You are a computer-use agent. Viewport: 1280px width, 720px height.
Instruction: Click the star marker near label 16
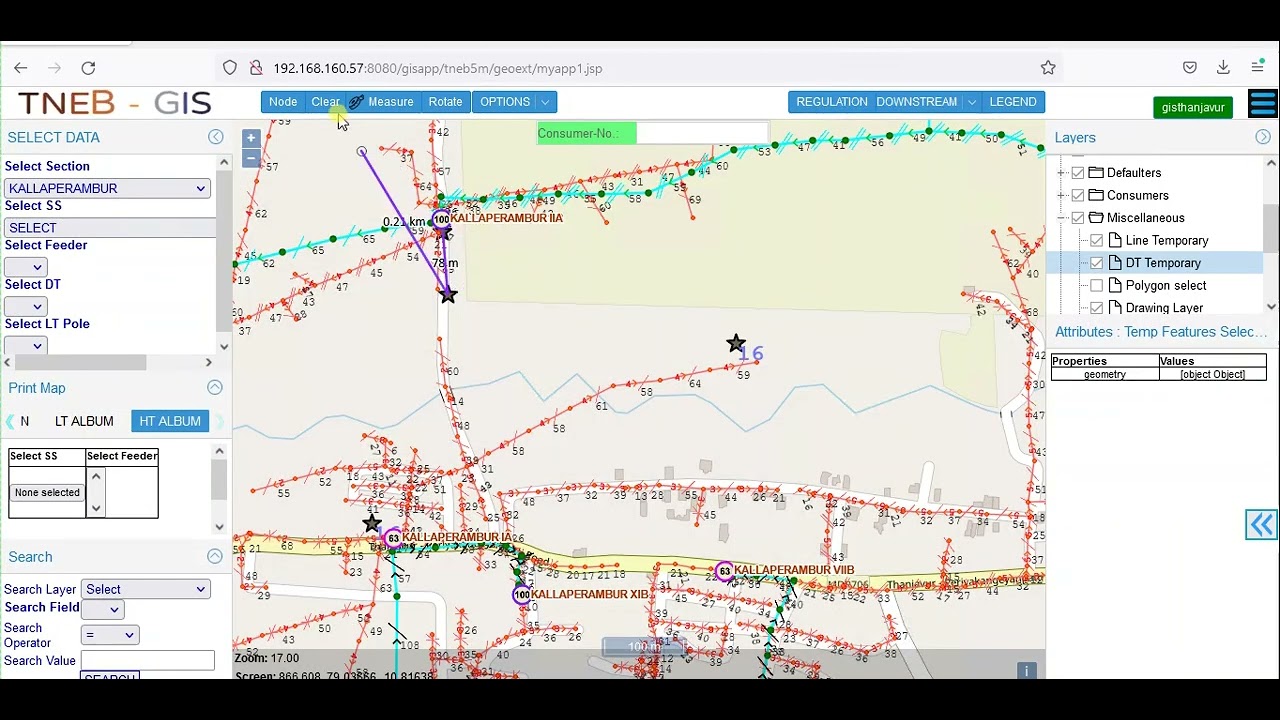pyautogui.click(x=736, y=344)
